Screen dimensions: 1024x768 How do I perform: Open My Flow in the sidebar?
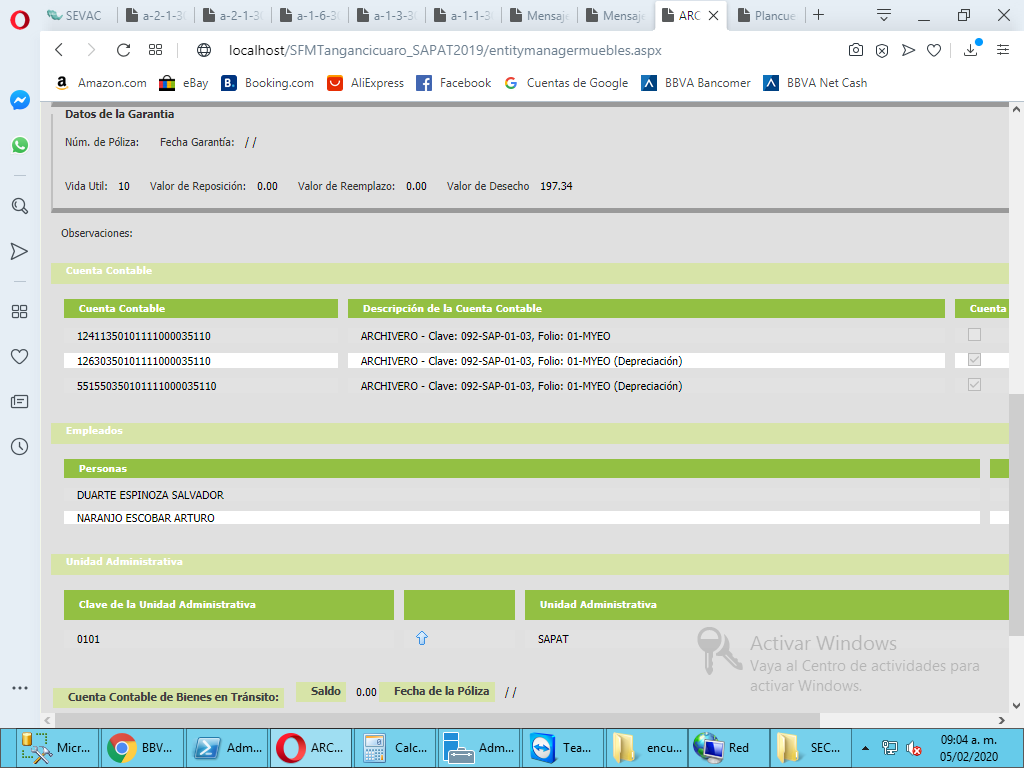(x=20, y=251)
